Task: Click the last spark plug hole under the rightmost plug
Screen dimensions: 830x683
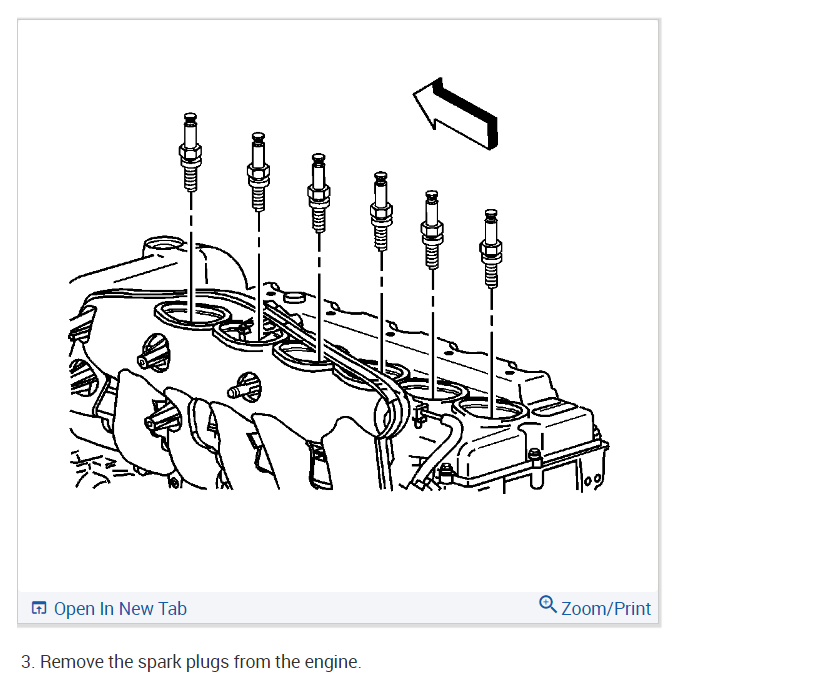Action: point(491,410)
